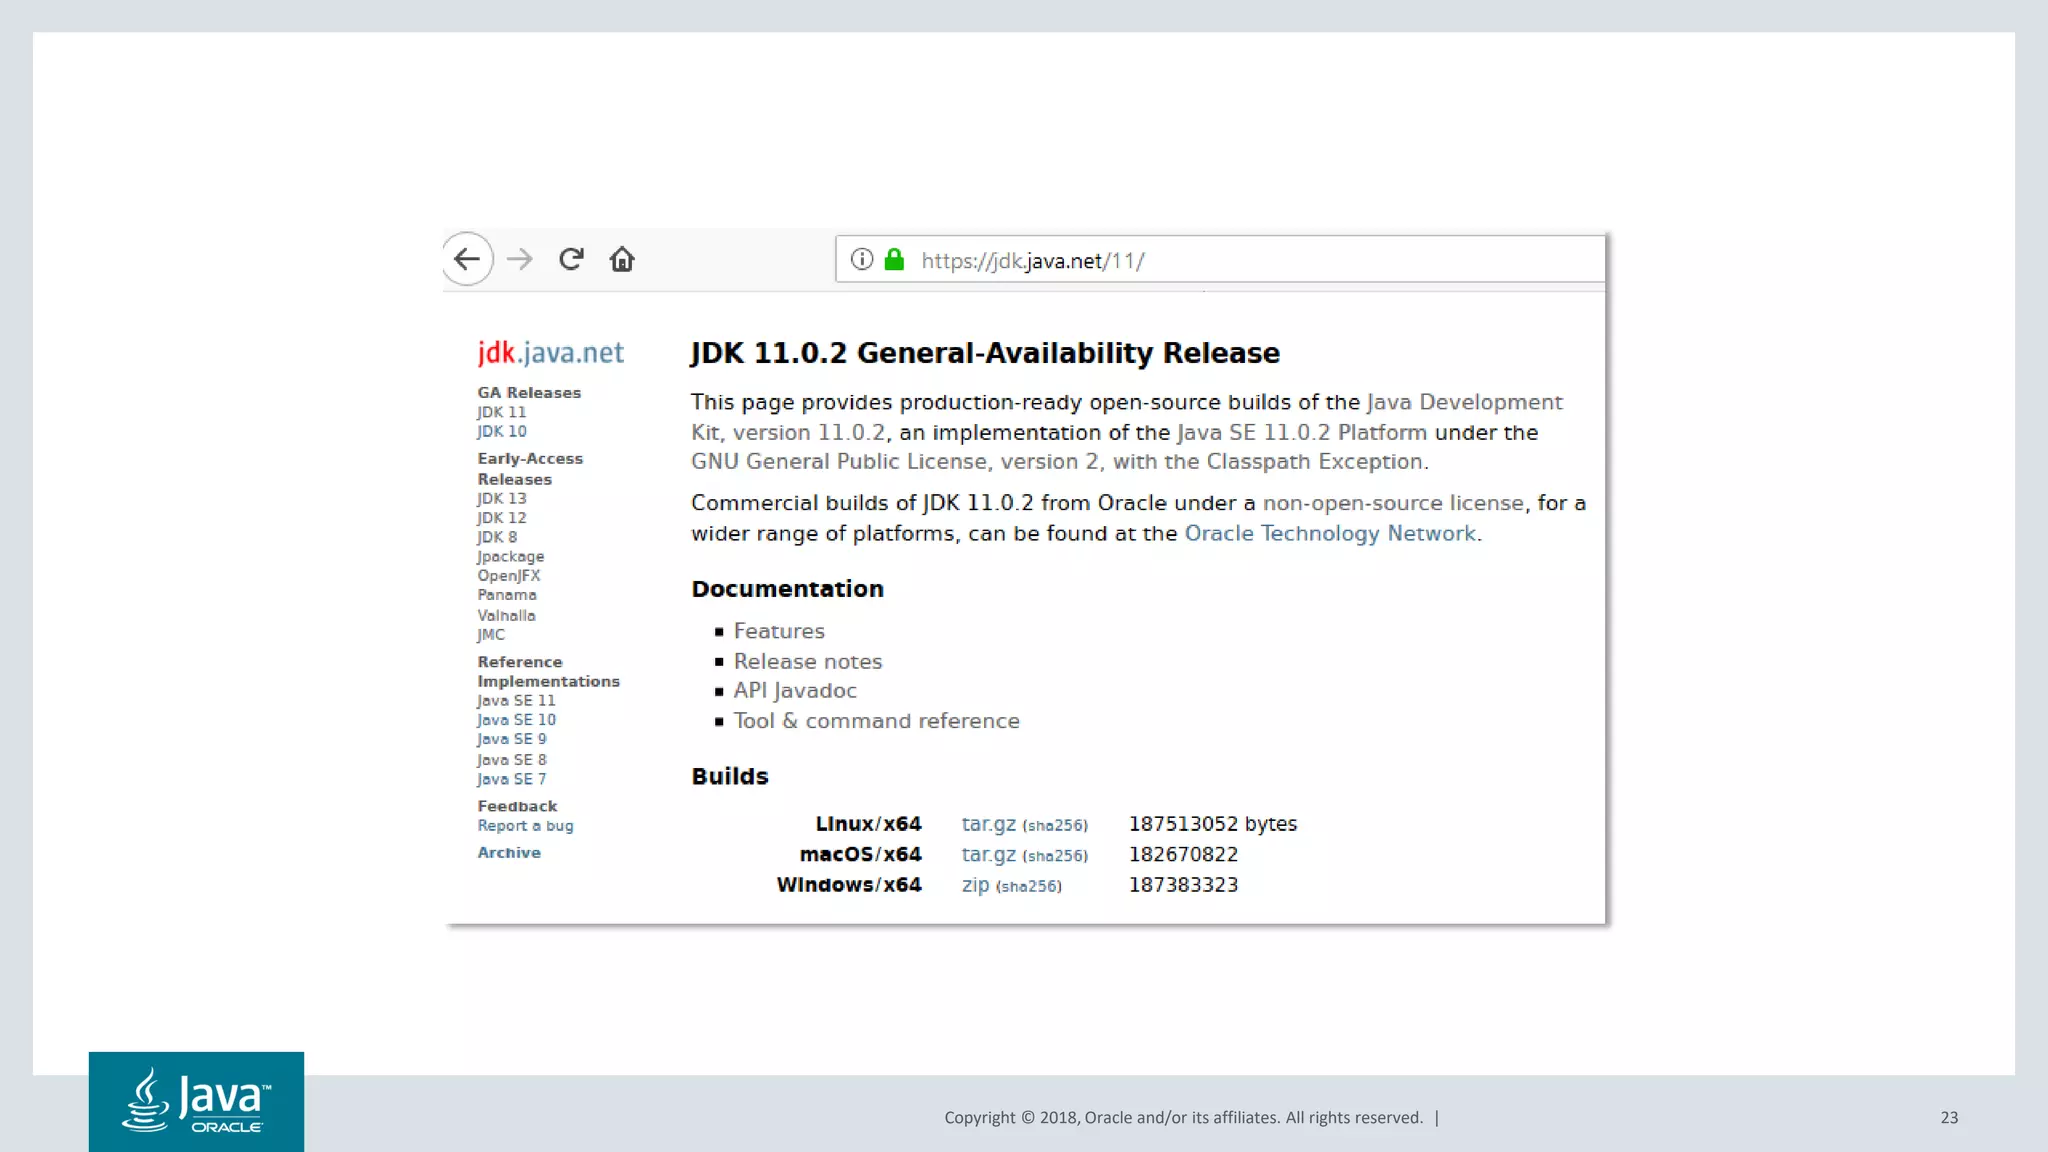Open the sha256 link for macOS/x64
This screenshot has height=1152, width=2048.
(x=1055, y=856)
